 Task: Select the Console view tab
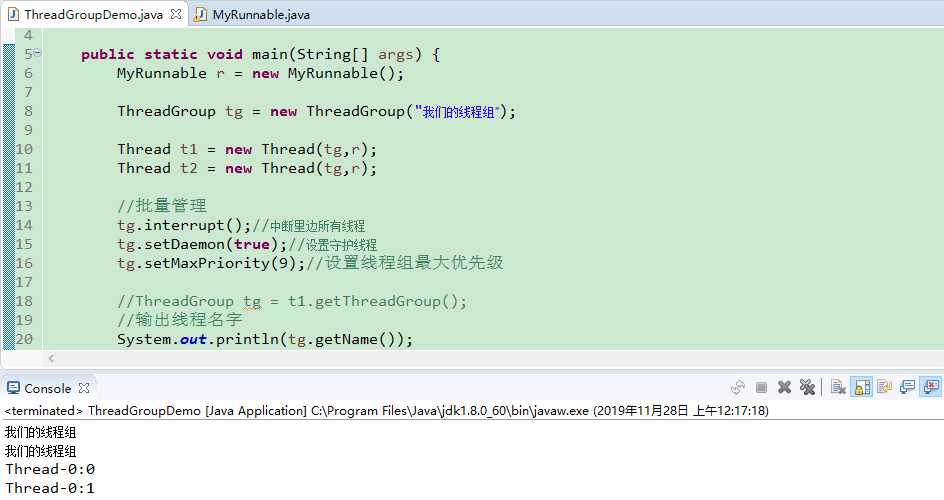pos(48,389)
